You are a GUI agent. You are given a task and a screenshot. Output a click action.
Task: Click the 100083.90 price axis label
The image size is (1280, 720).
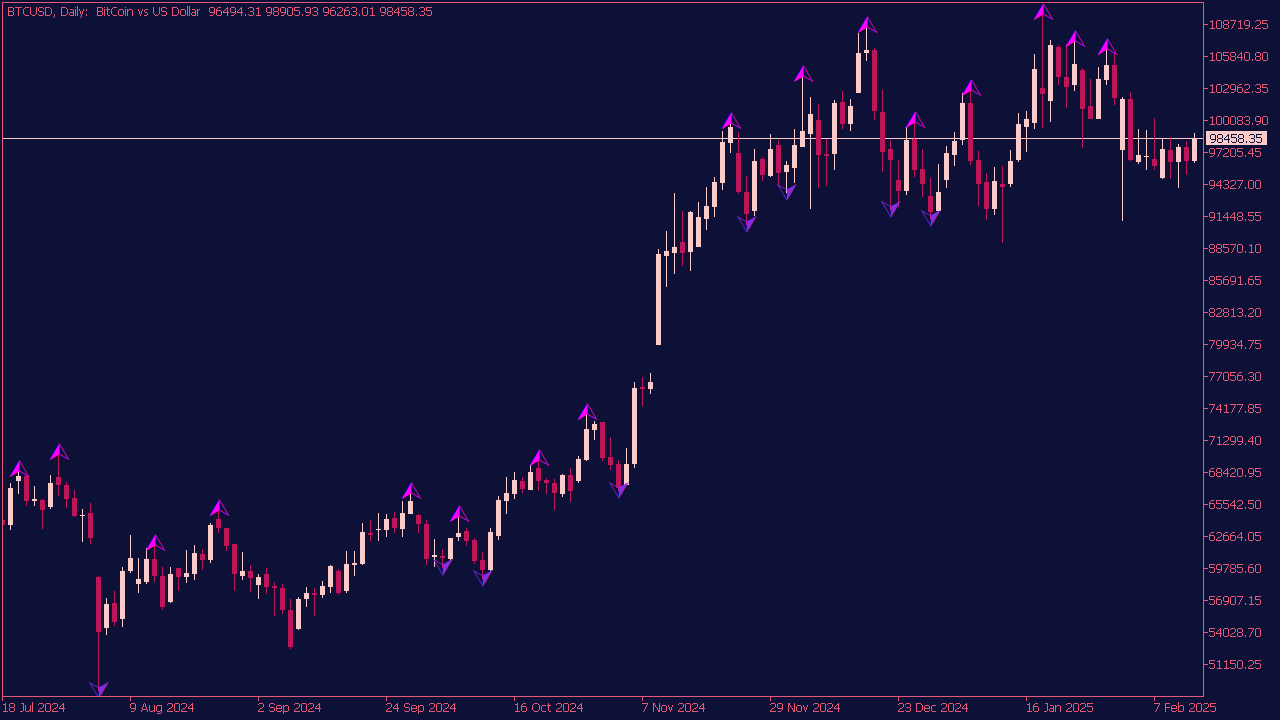pos(1237,120)
